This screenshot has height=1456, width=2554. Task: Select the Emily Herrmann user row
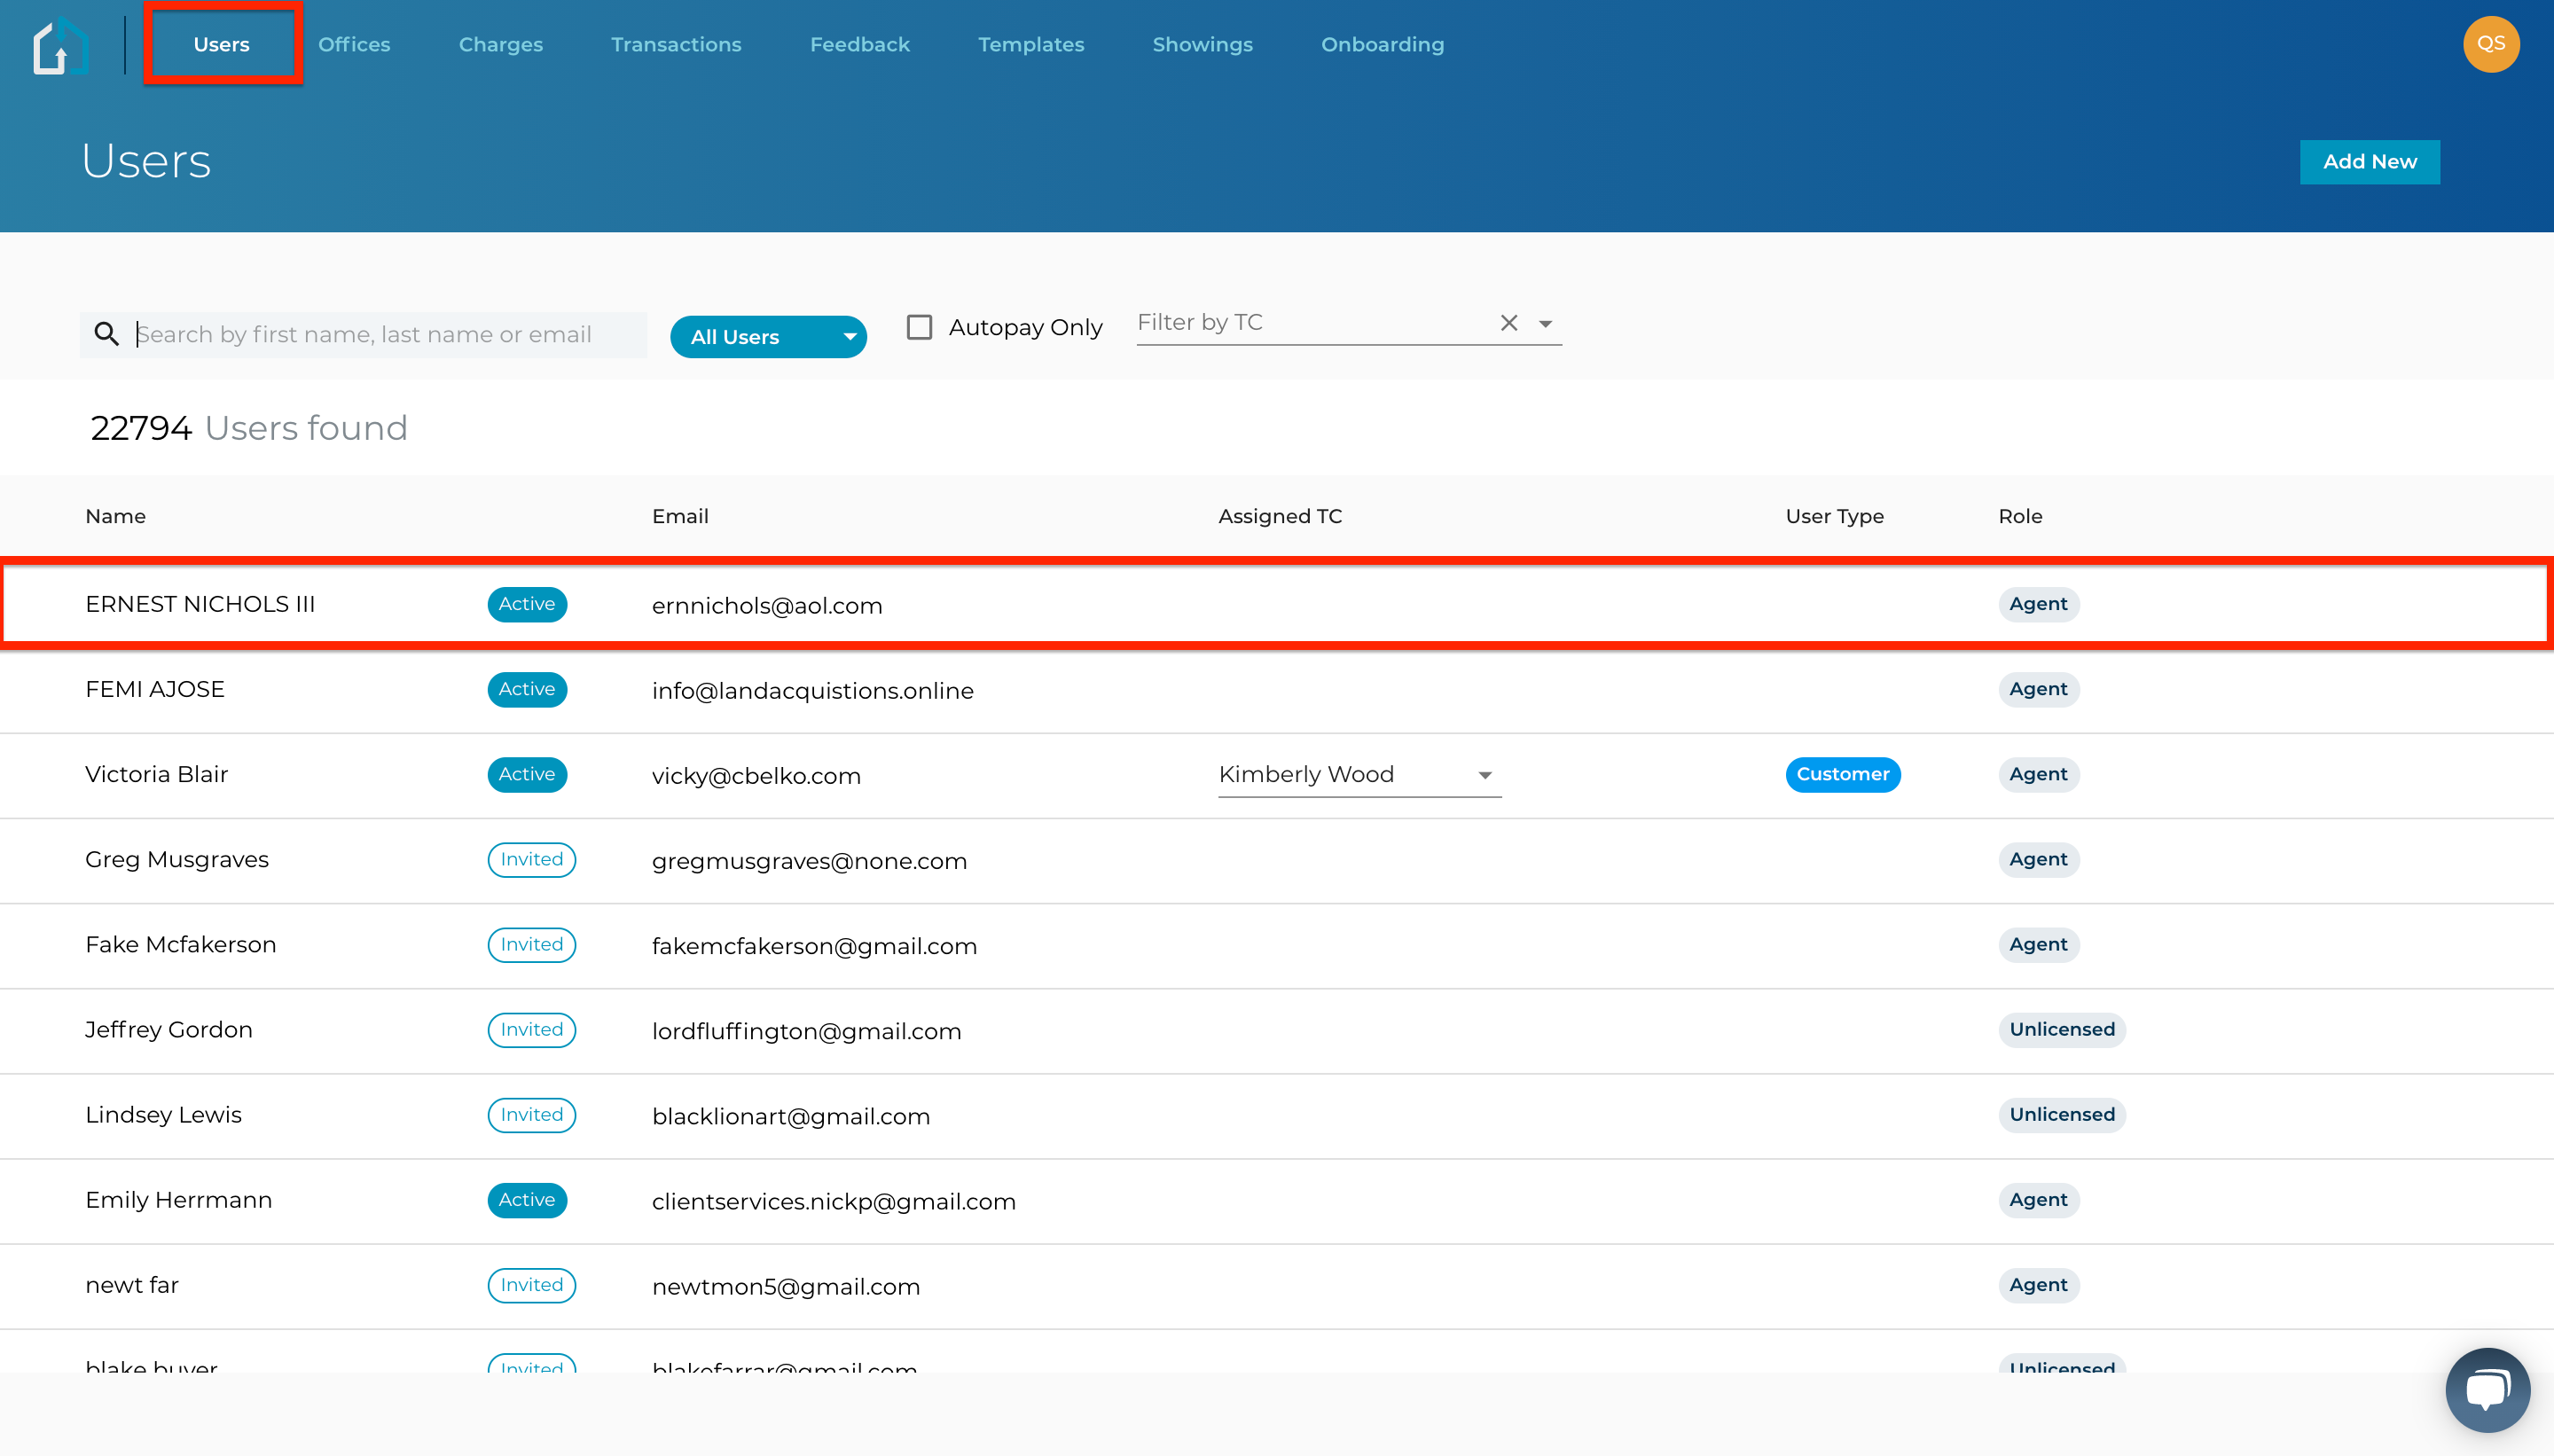178,1200
